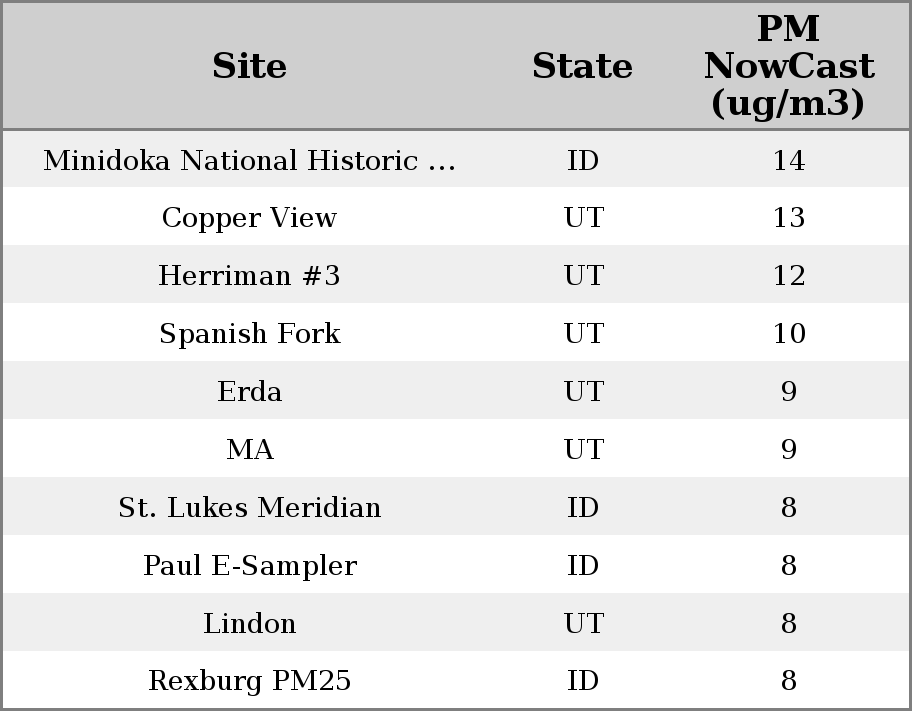Click PM value 12 in Herriman #3 row
Viewport: 912px width, 711px height.
pos(788,276)
